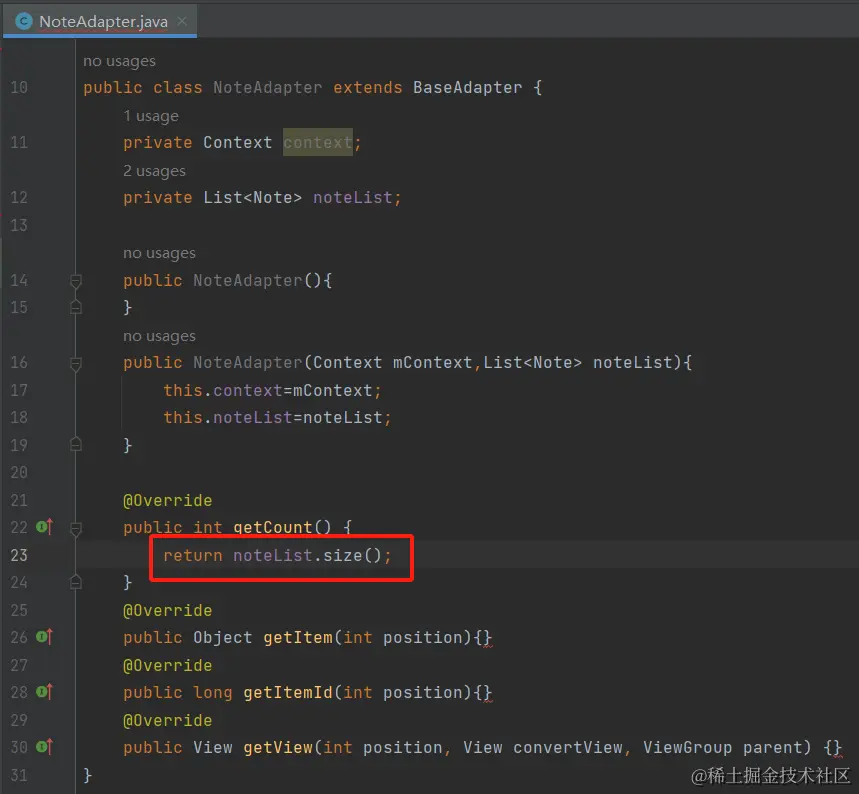Click '@Override' annotation on line 21

168,500
